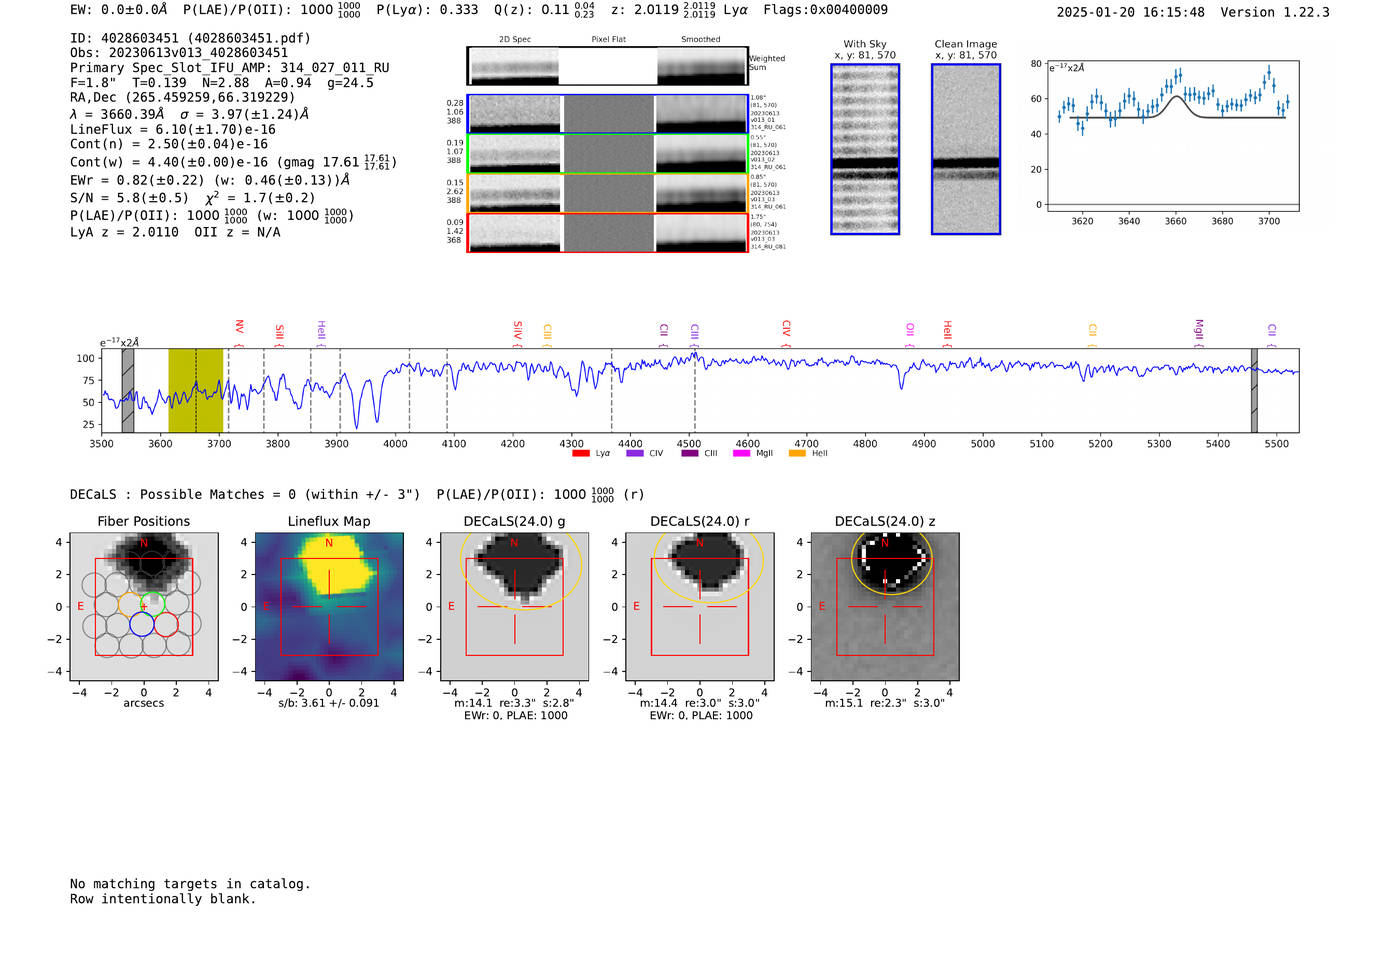Click the yellow highlighted region in full spectrum
1400x953 pixels.
(x=196, y=391)
